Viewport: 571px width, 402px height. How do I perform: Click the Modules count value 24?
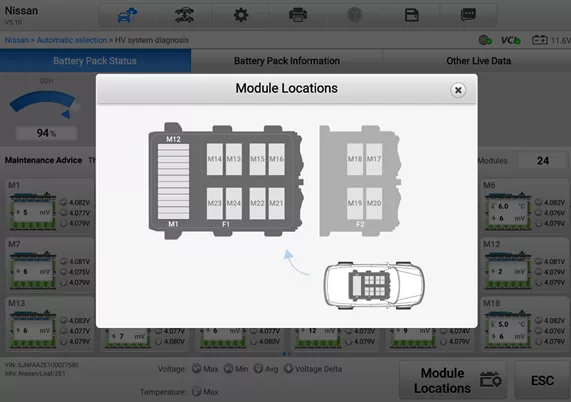coord(543,161)
